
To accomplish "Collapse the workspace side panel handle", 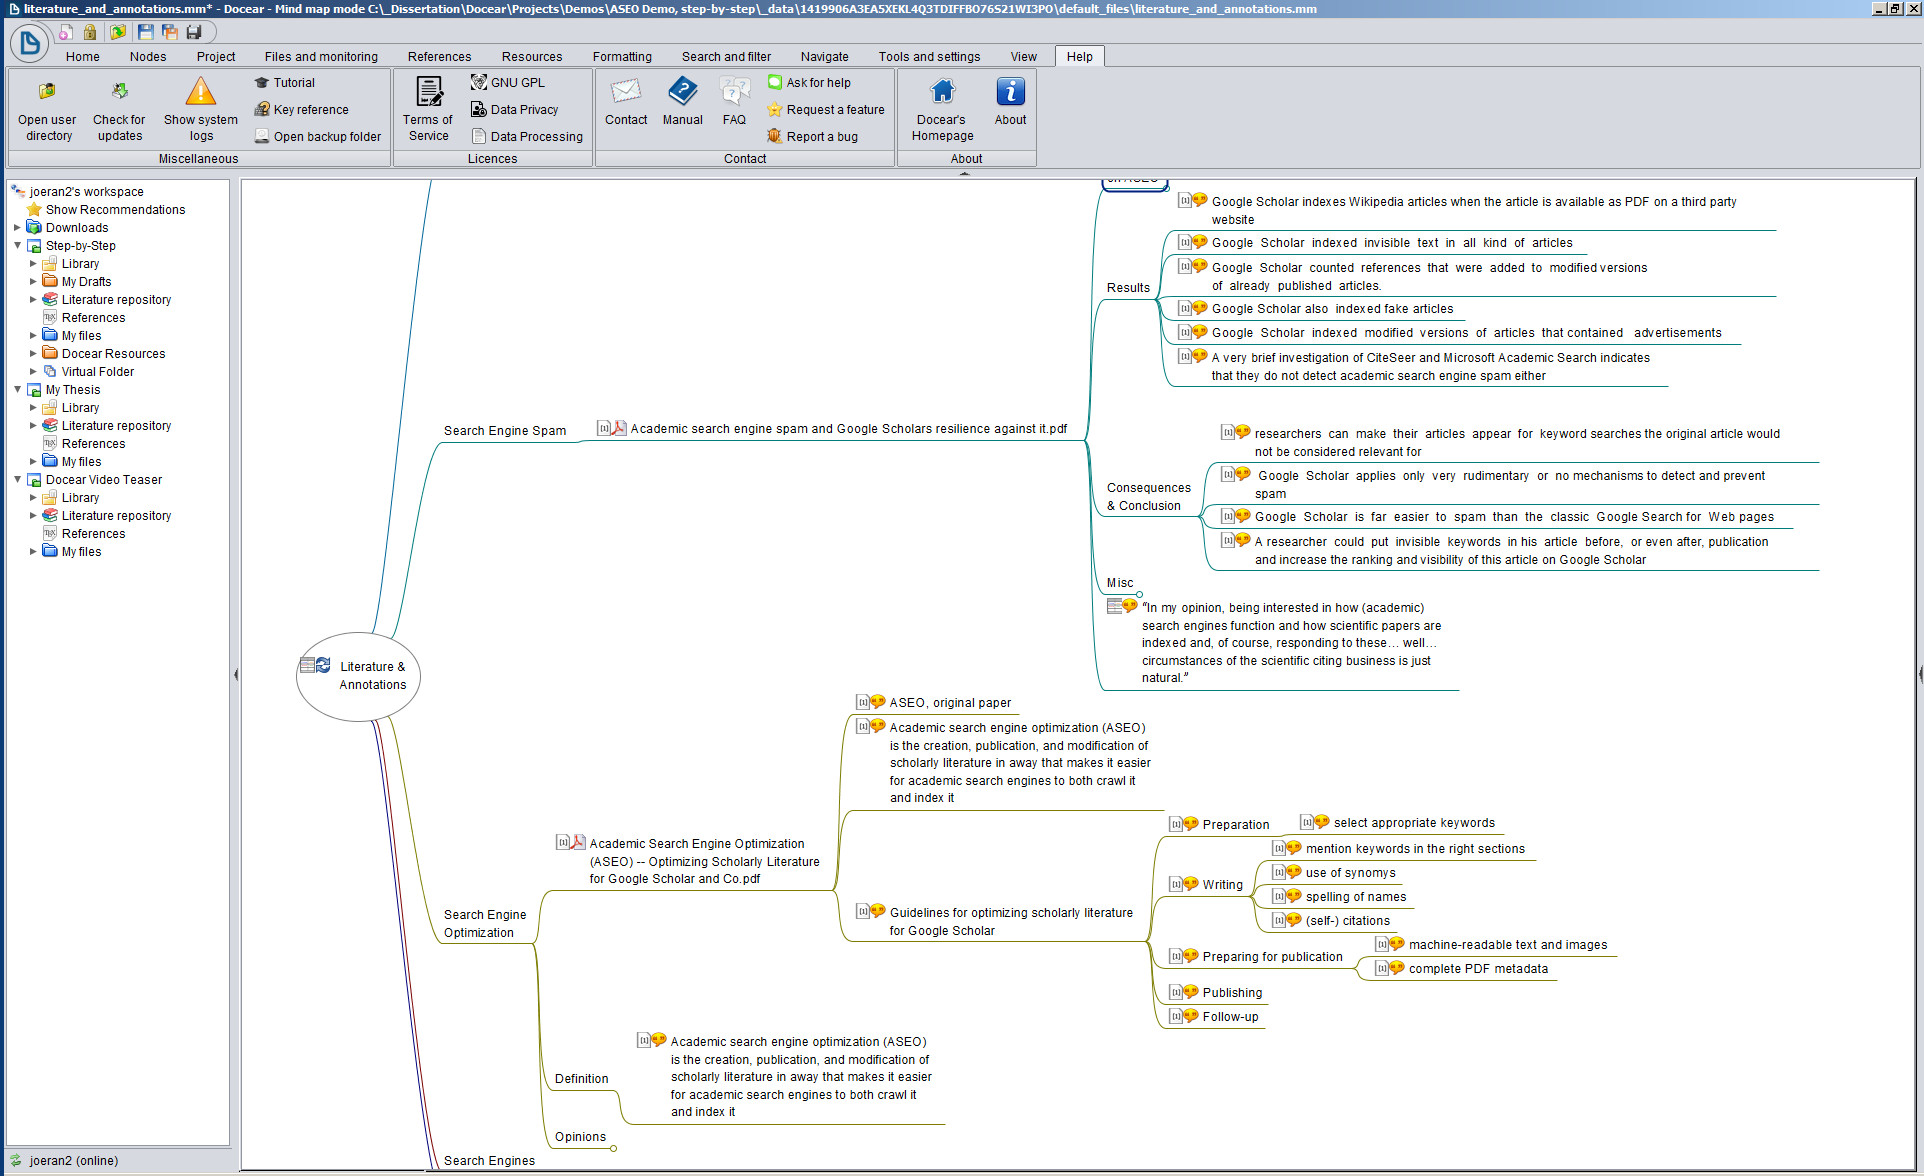I will [236, 675].
